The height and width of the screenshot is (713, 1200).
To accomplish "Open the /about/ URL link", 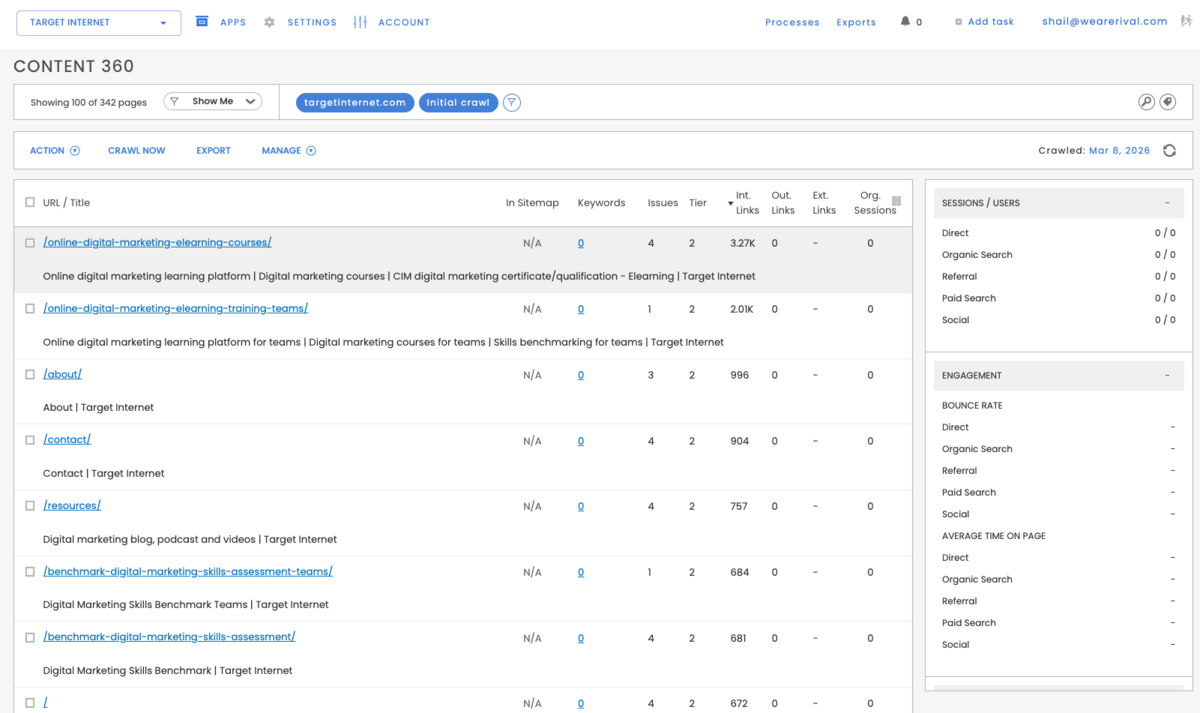I will (62, 375).
